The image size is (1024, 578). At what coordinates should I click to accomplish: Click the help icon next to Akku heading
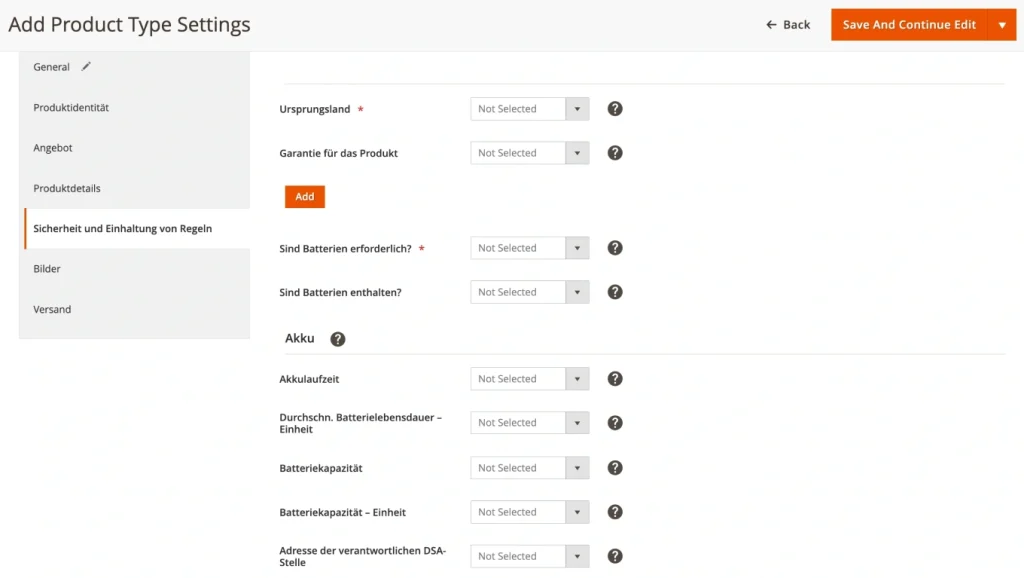point(338,338)
